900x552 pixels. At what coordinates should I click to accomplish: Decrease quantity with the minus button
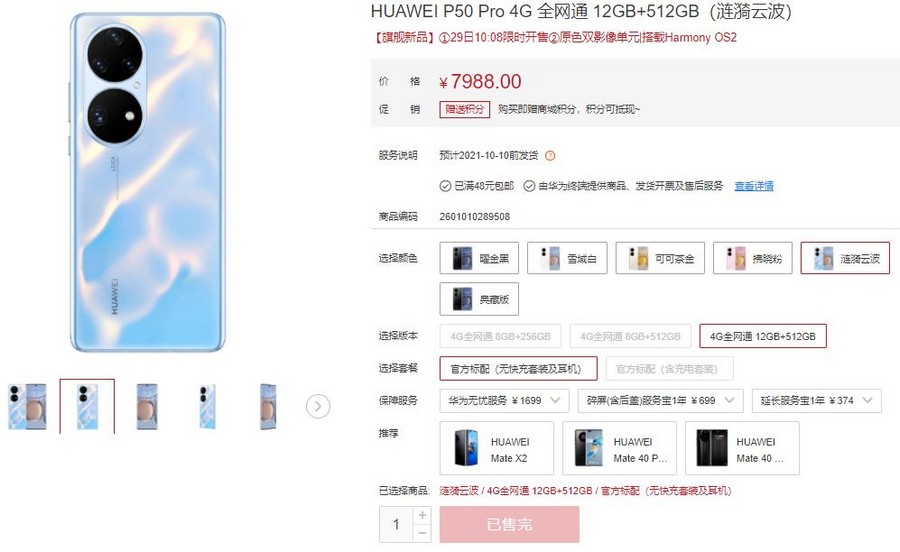[422, 533]
